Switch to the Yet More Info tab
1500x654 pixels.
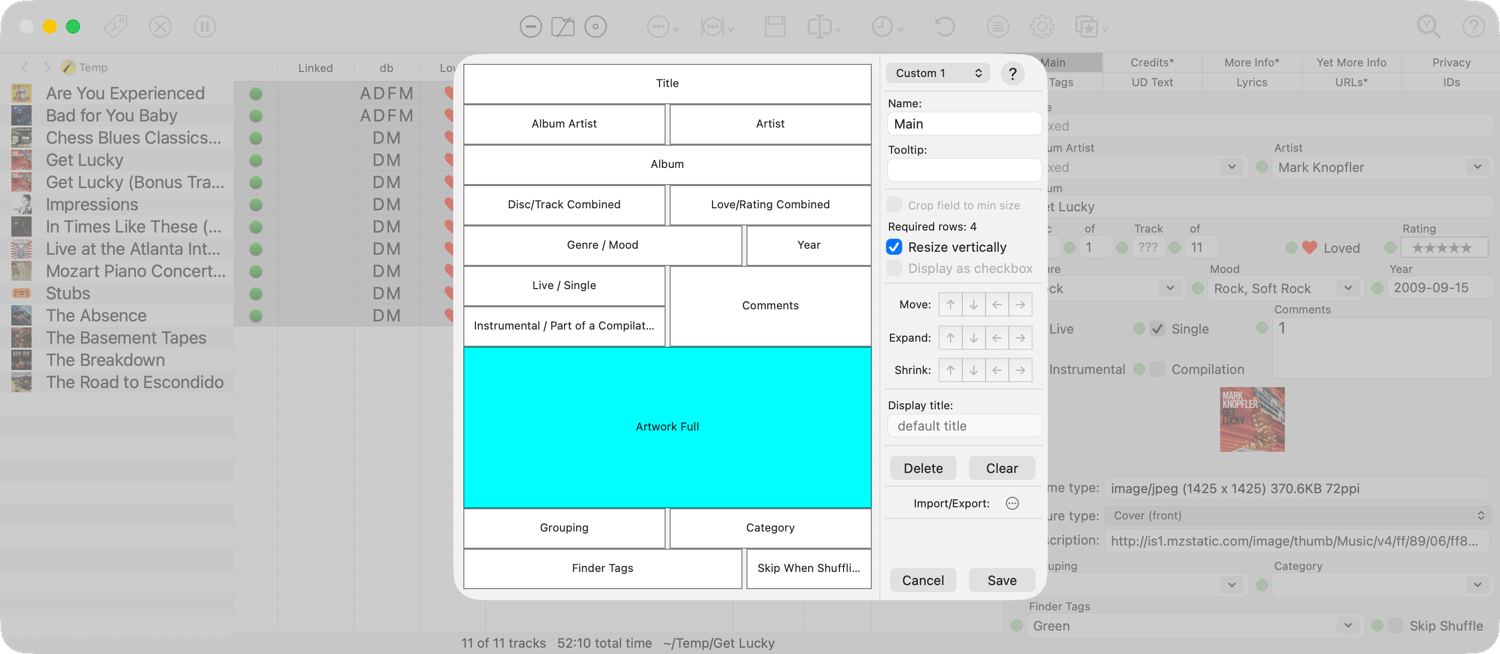[x=1351, y=62]
